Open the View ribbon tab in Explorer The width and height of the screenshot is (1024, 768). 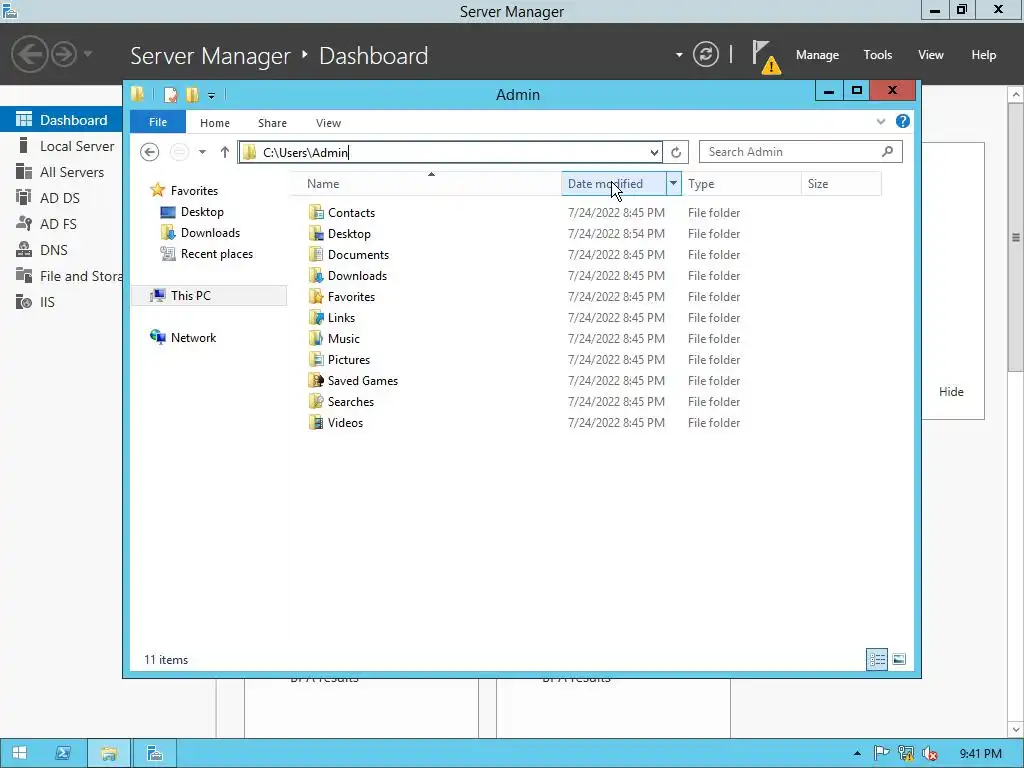328,123
